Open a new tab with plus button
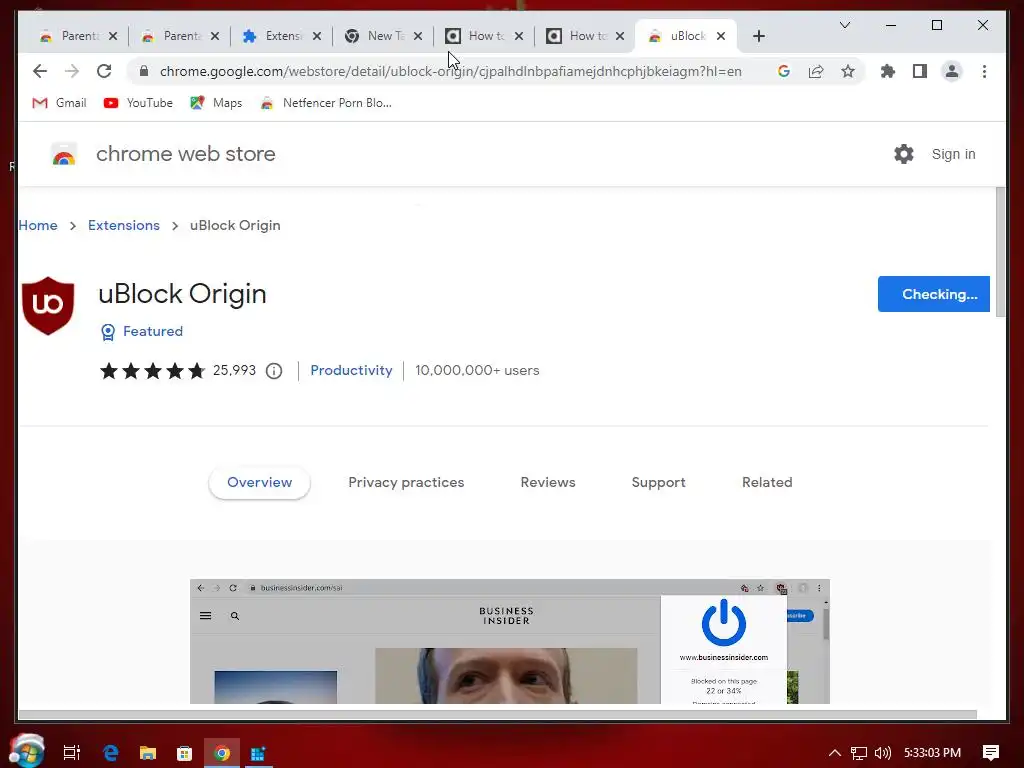Image resolution: width=1024 pixels, height=768 pixels. point(758,36)
